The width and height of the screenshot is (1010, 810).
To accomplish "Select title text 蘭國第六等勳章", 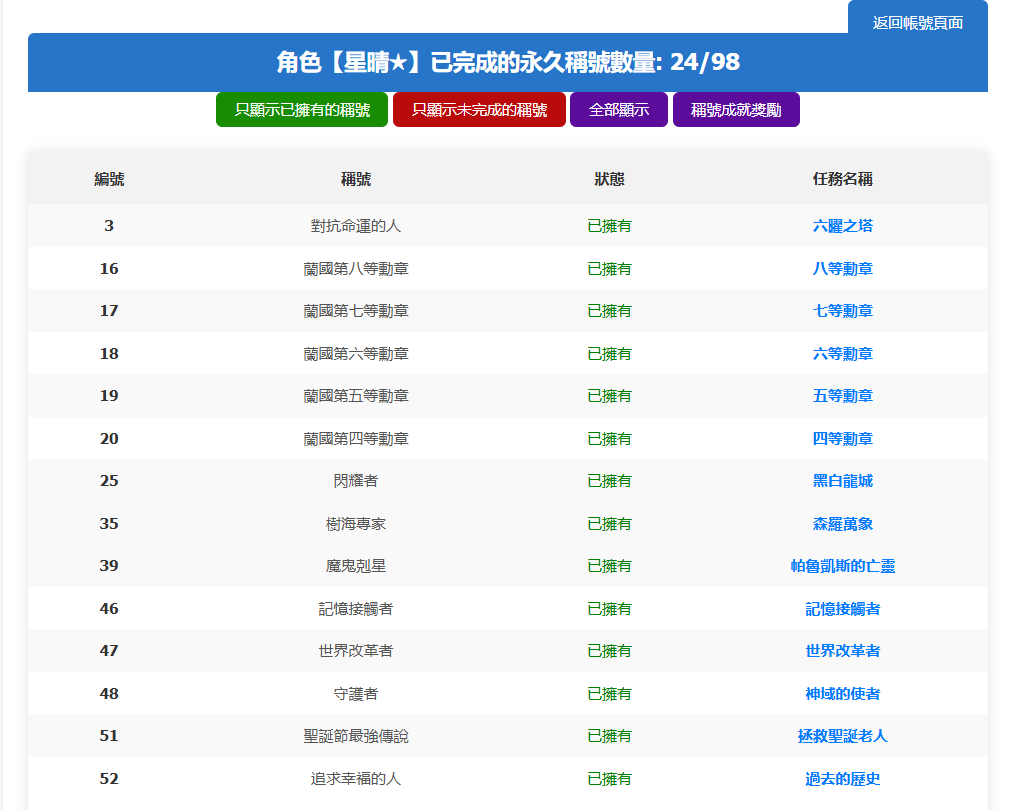I will [356, 353].
